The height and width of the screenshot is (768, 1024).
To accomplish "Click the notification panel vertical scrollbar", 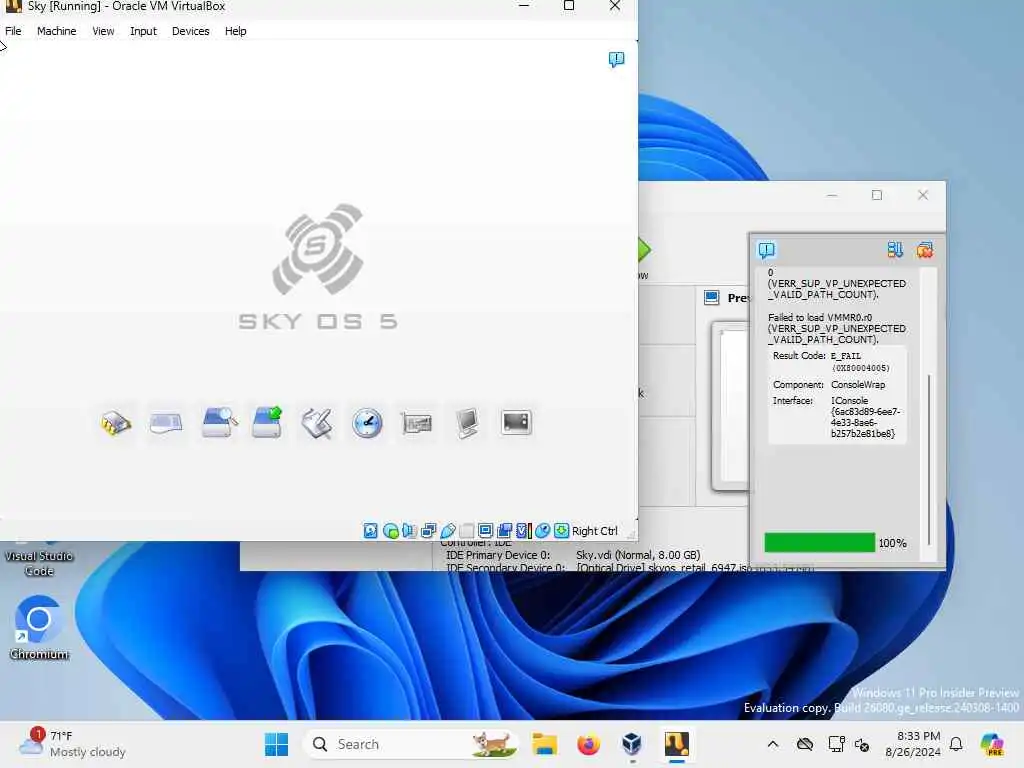I will (929, 460).
